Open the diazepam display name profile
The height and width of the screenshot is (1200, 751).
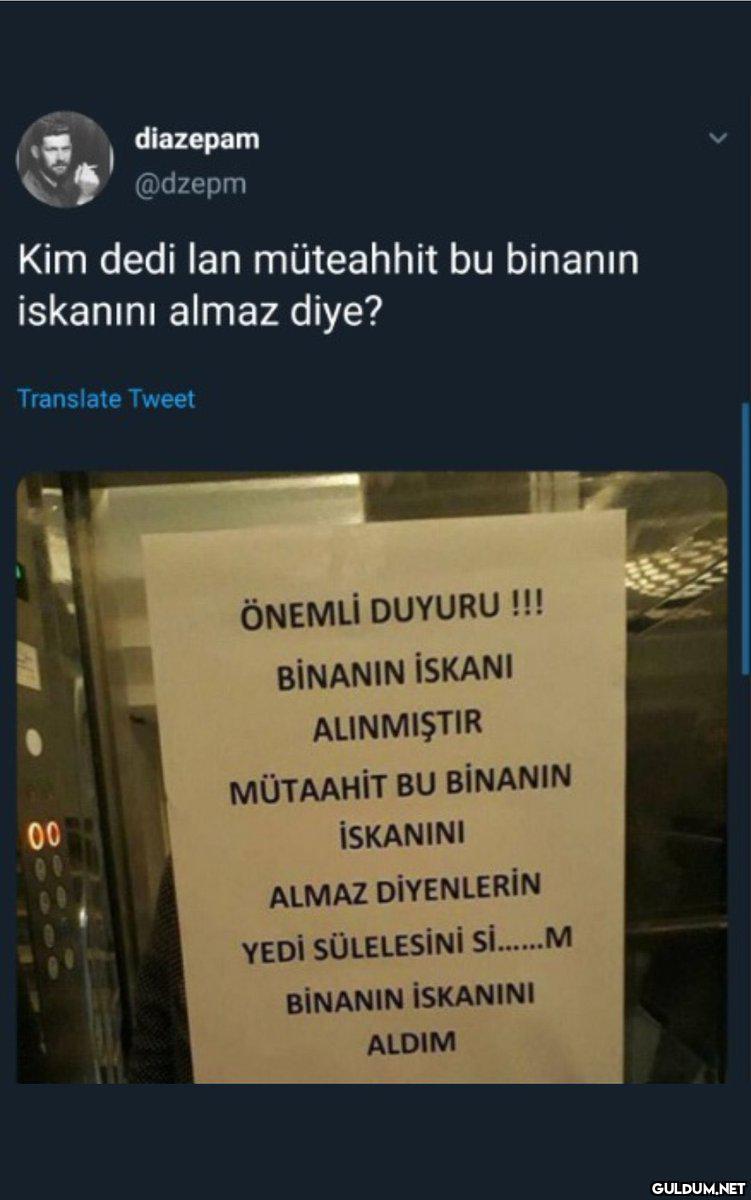tap(197, 140)
